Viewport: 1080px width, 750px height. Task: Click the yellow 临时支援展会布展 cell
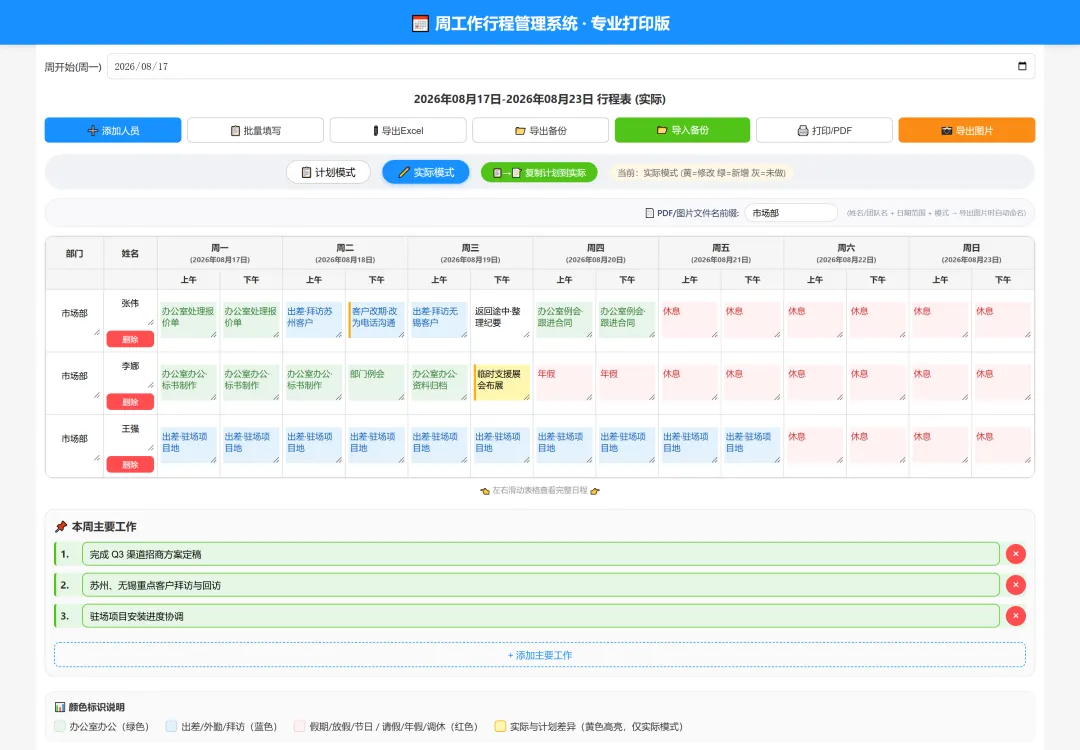[501, 382]
